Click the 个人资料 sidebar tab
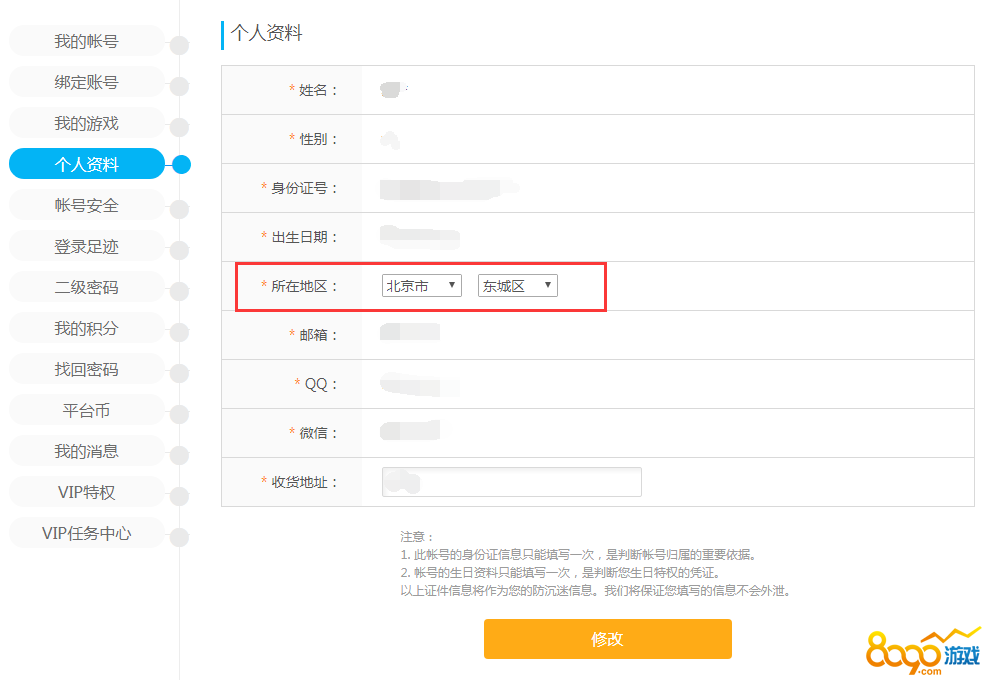Image resolution: width=992 pixels, height=680 pixels. 86,164
